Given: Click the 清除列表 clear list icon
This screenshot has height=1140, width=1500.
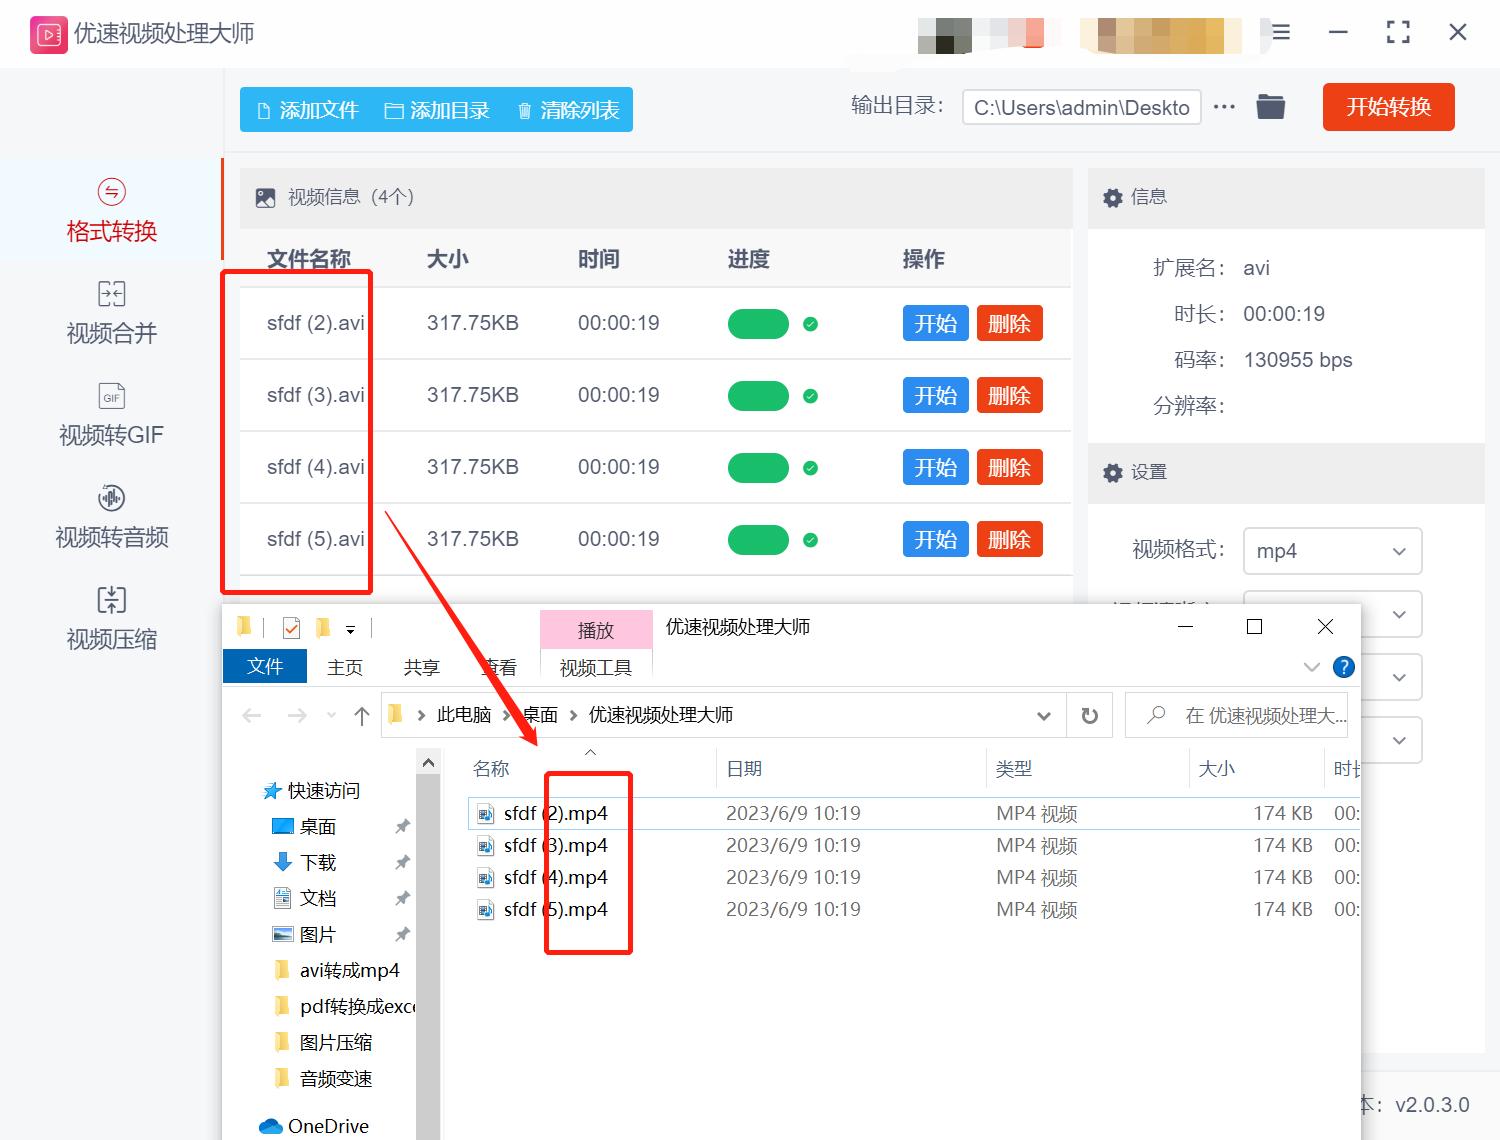Looking at the screenshot, I should (x=525, y=110).
